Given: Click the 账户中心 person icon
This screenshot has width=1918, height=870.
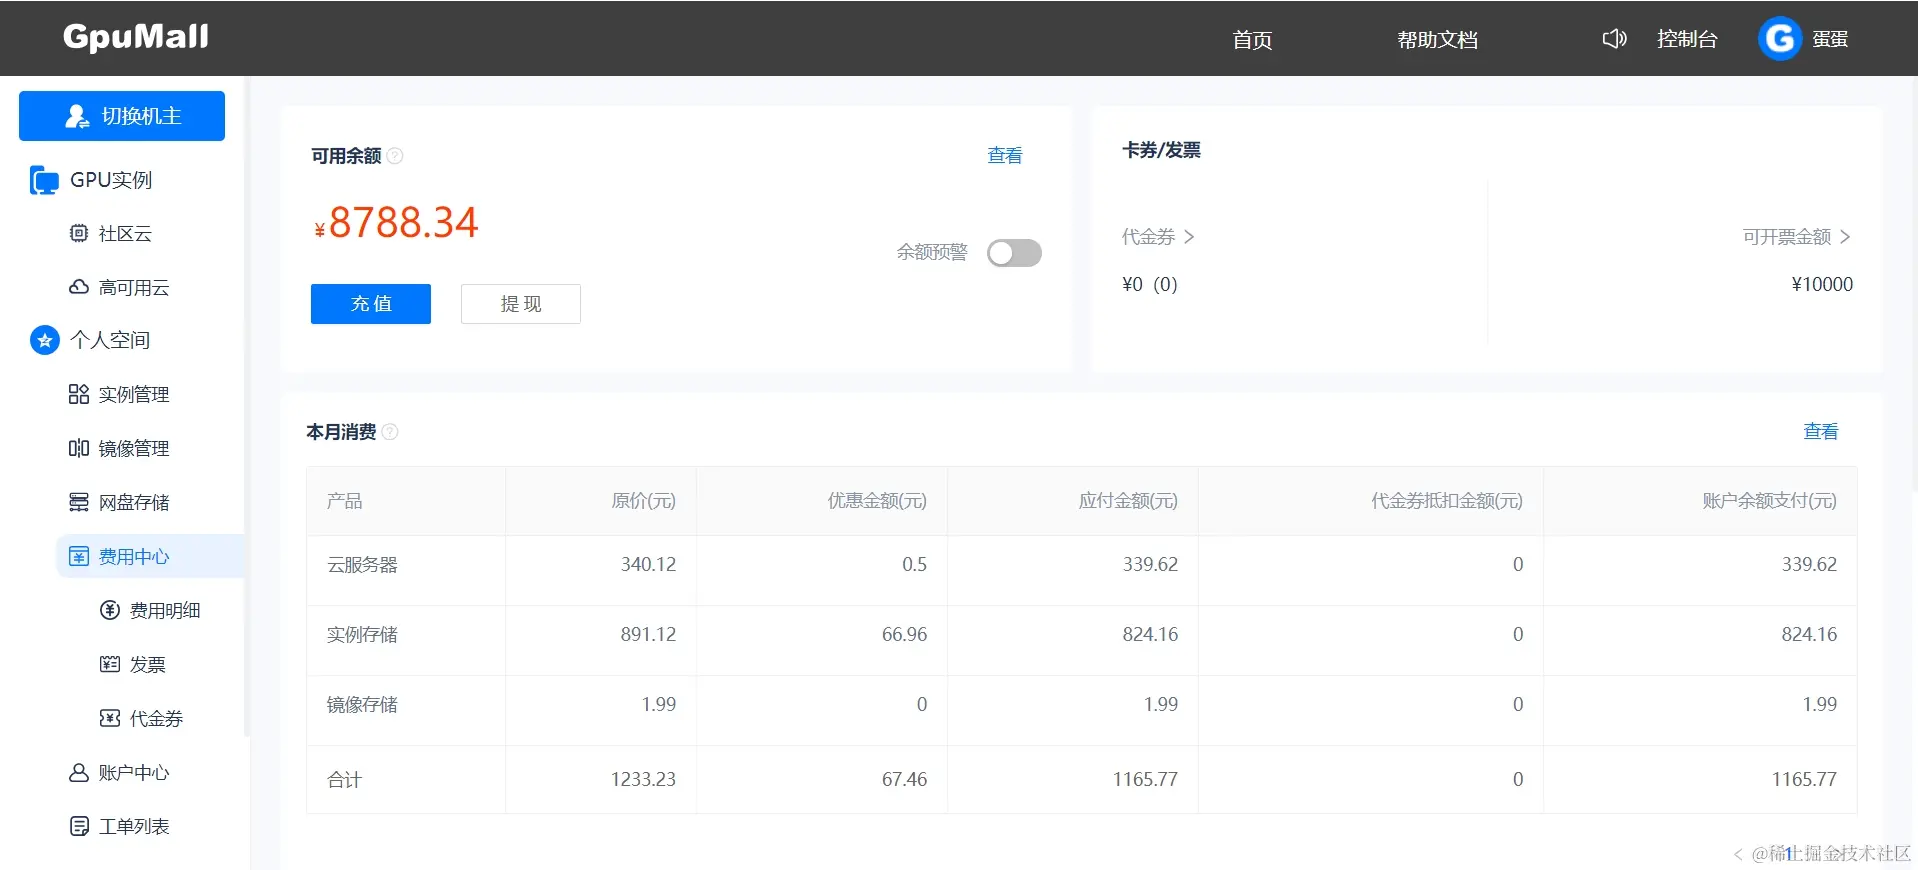Looking at the screenshot, I should click(79, 772).
